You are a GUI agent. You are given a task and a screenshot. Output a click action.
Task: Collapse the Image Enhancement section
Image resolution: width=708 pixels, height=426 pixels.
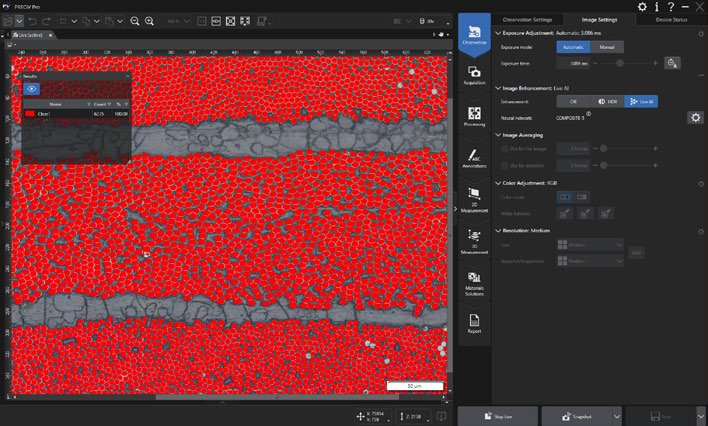(499, 89)
